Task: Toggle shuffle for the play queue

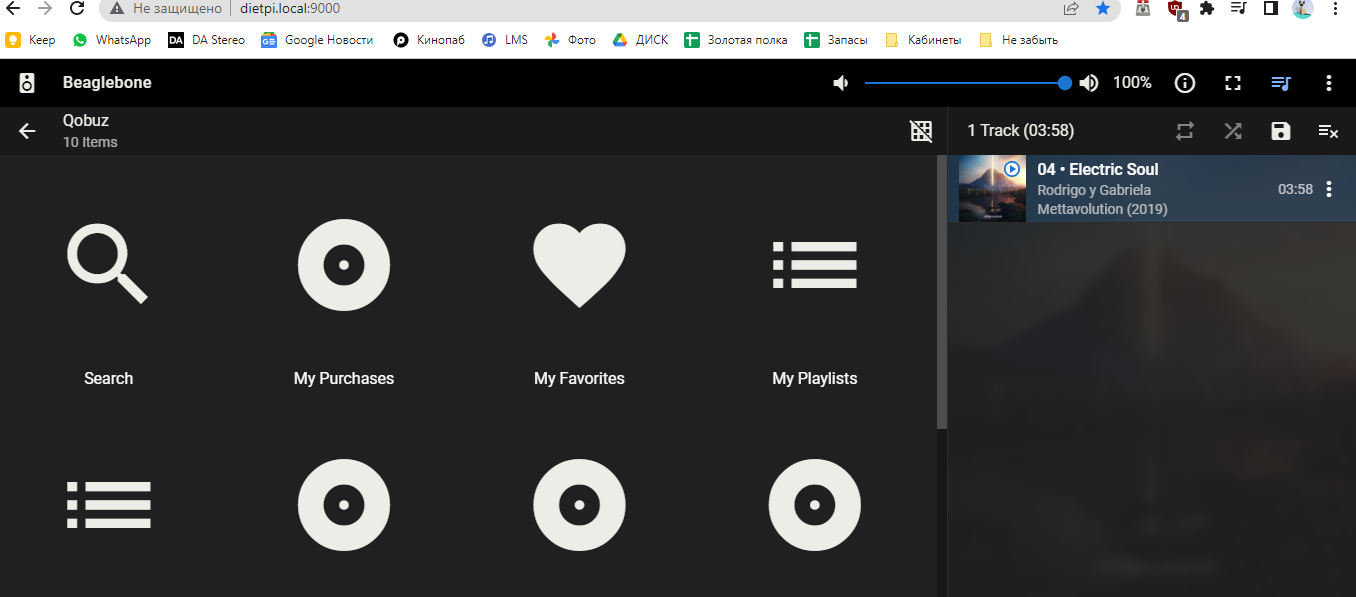Action: click(x=1233, y=131)
